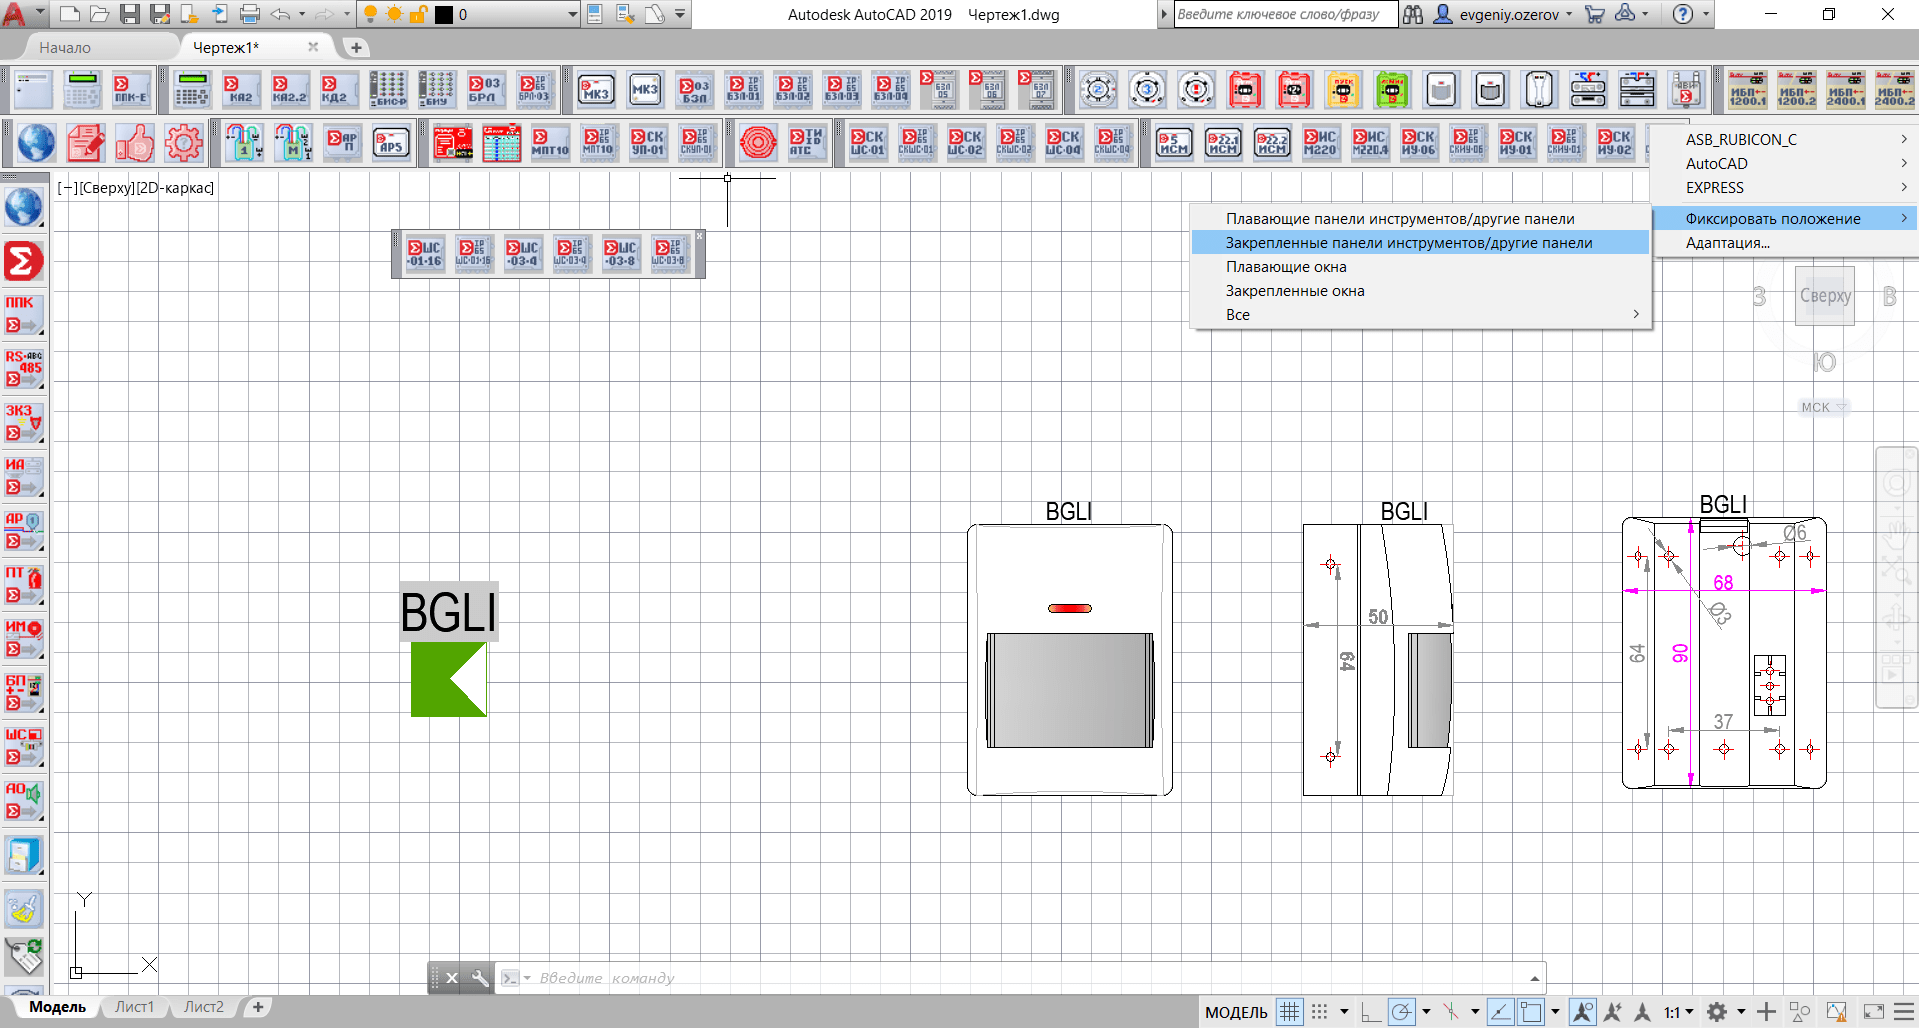Select the МБП-1200.1 power supply icon
The height and width of the screenshot is (1028, 1919).
click(1747, 90)
